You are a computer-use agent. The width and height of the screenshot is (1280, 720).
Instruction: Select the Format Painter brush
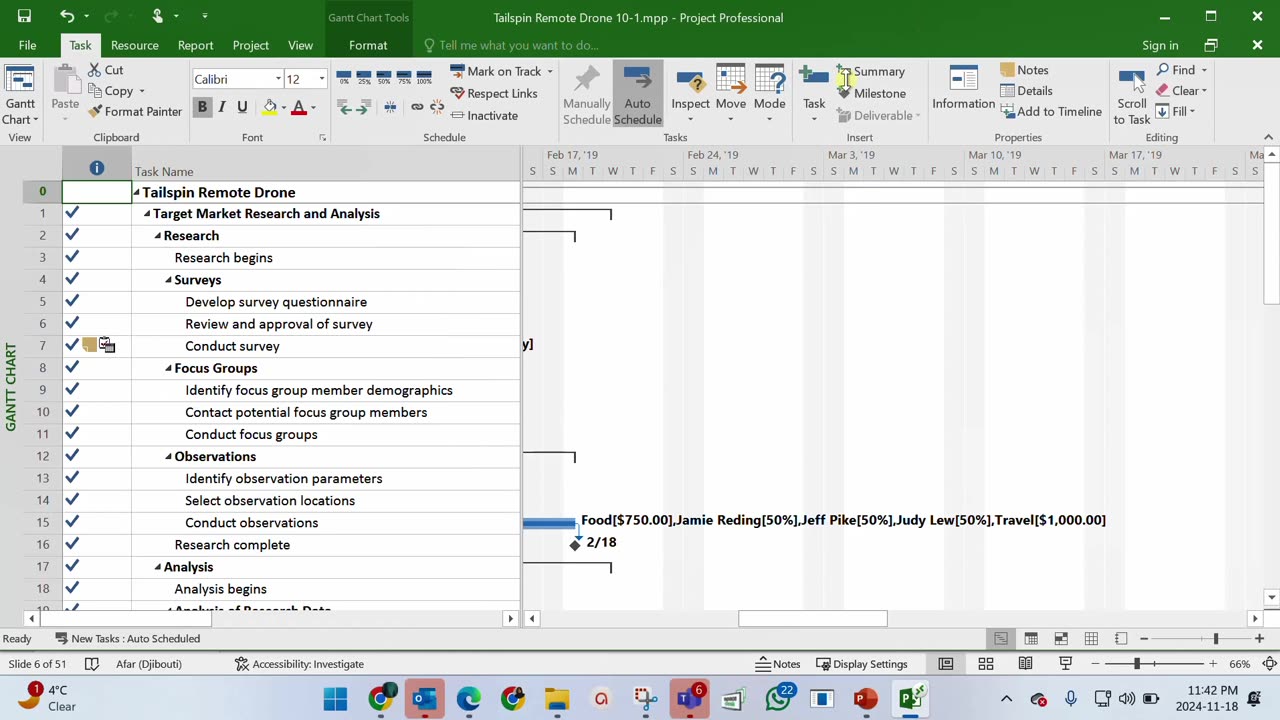coord(95,112)
